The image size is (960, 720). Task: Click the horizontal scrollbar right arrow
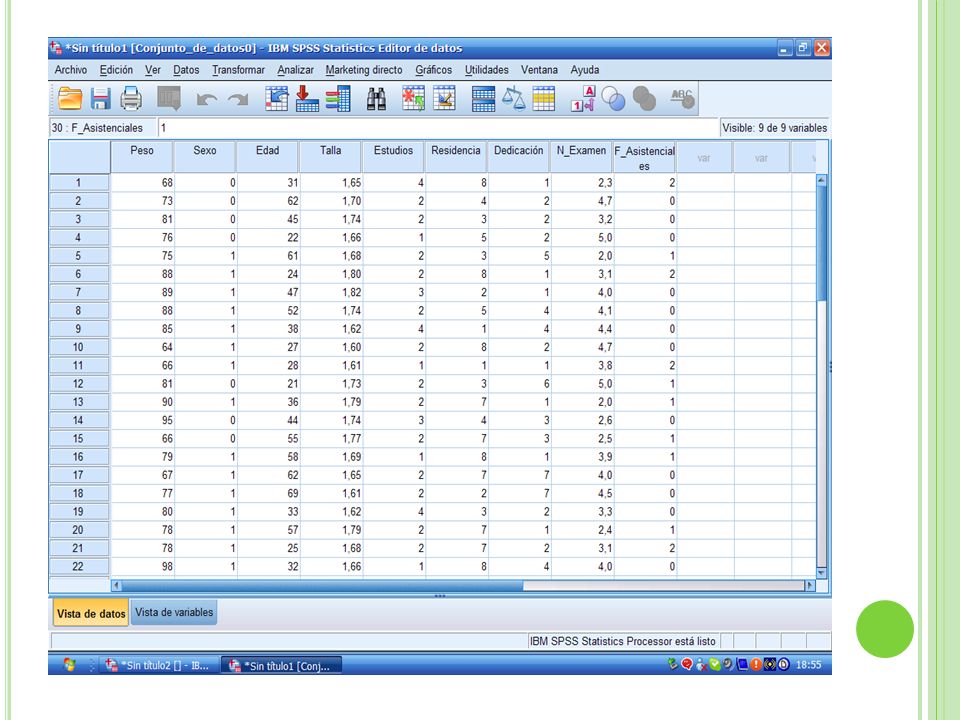[x=810, y=585]
